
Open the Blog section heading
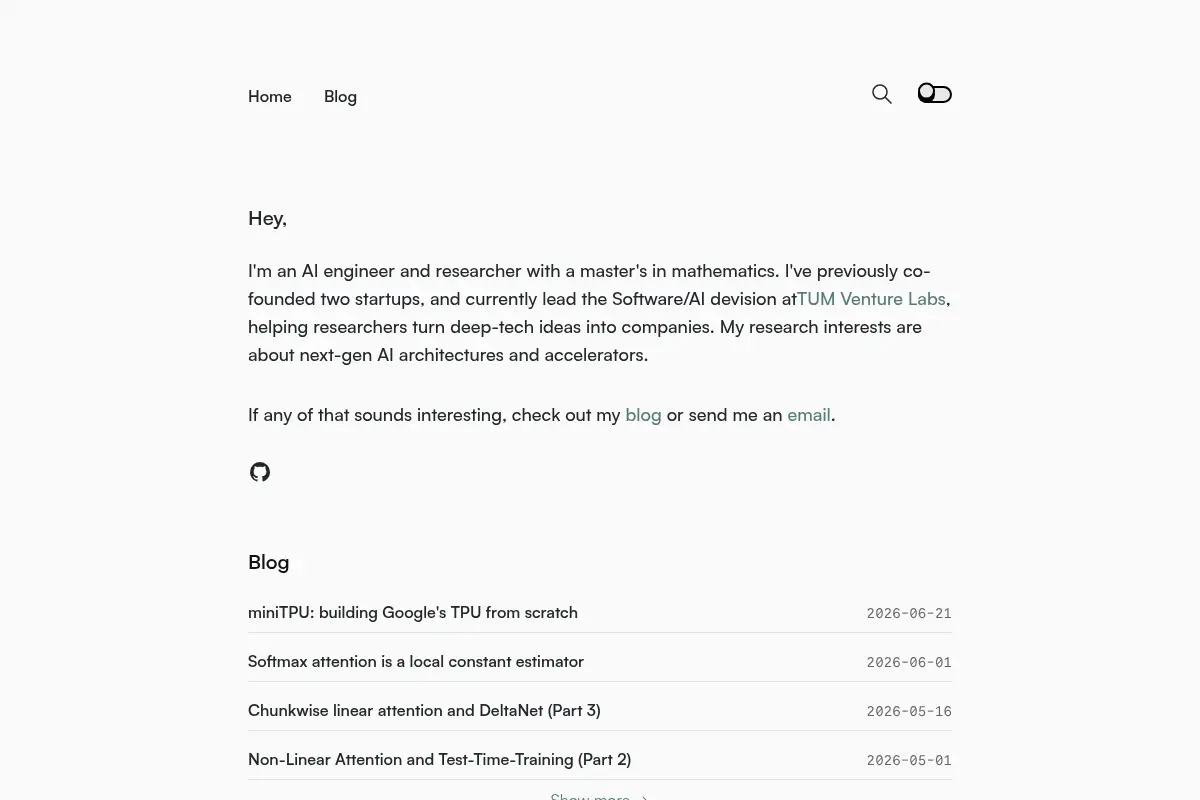269,562
